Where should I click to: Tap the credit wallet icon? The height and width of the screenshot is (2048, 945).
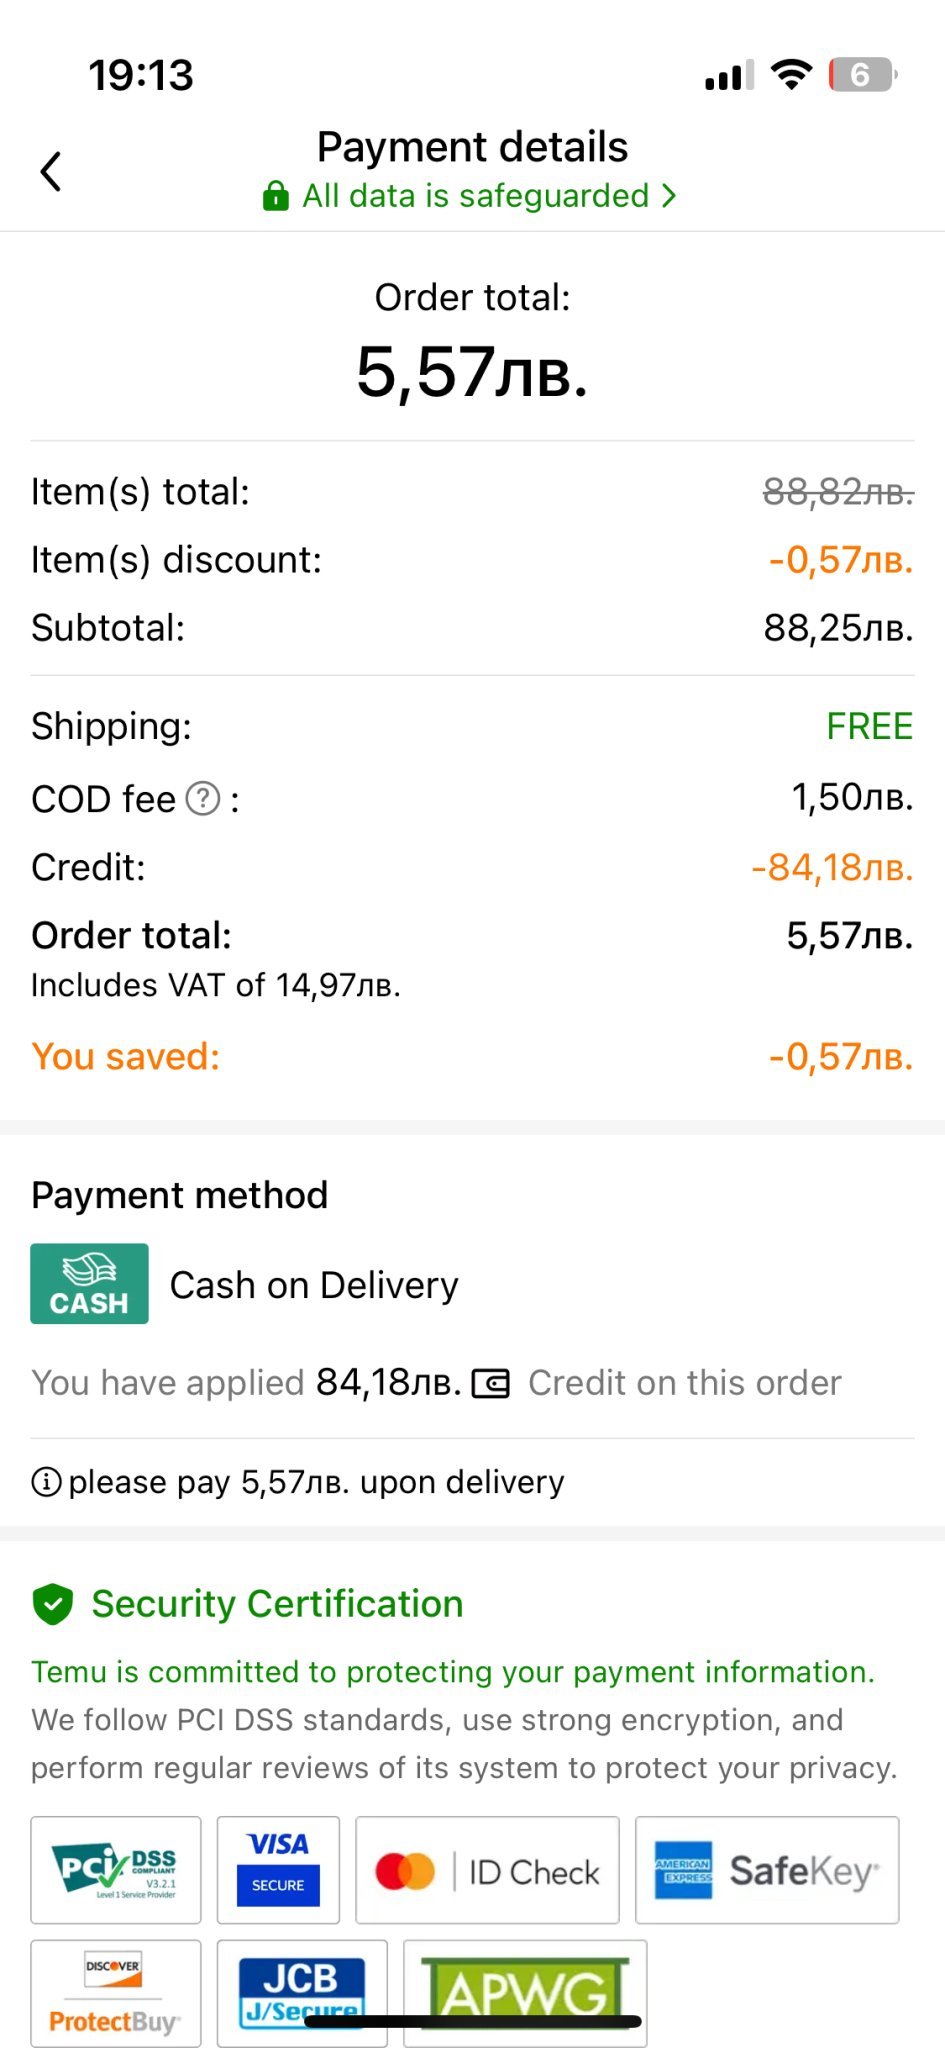pyautogui.click(x=491, y=1384)
